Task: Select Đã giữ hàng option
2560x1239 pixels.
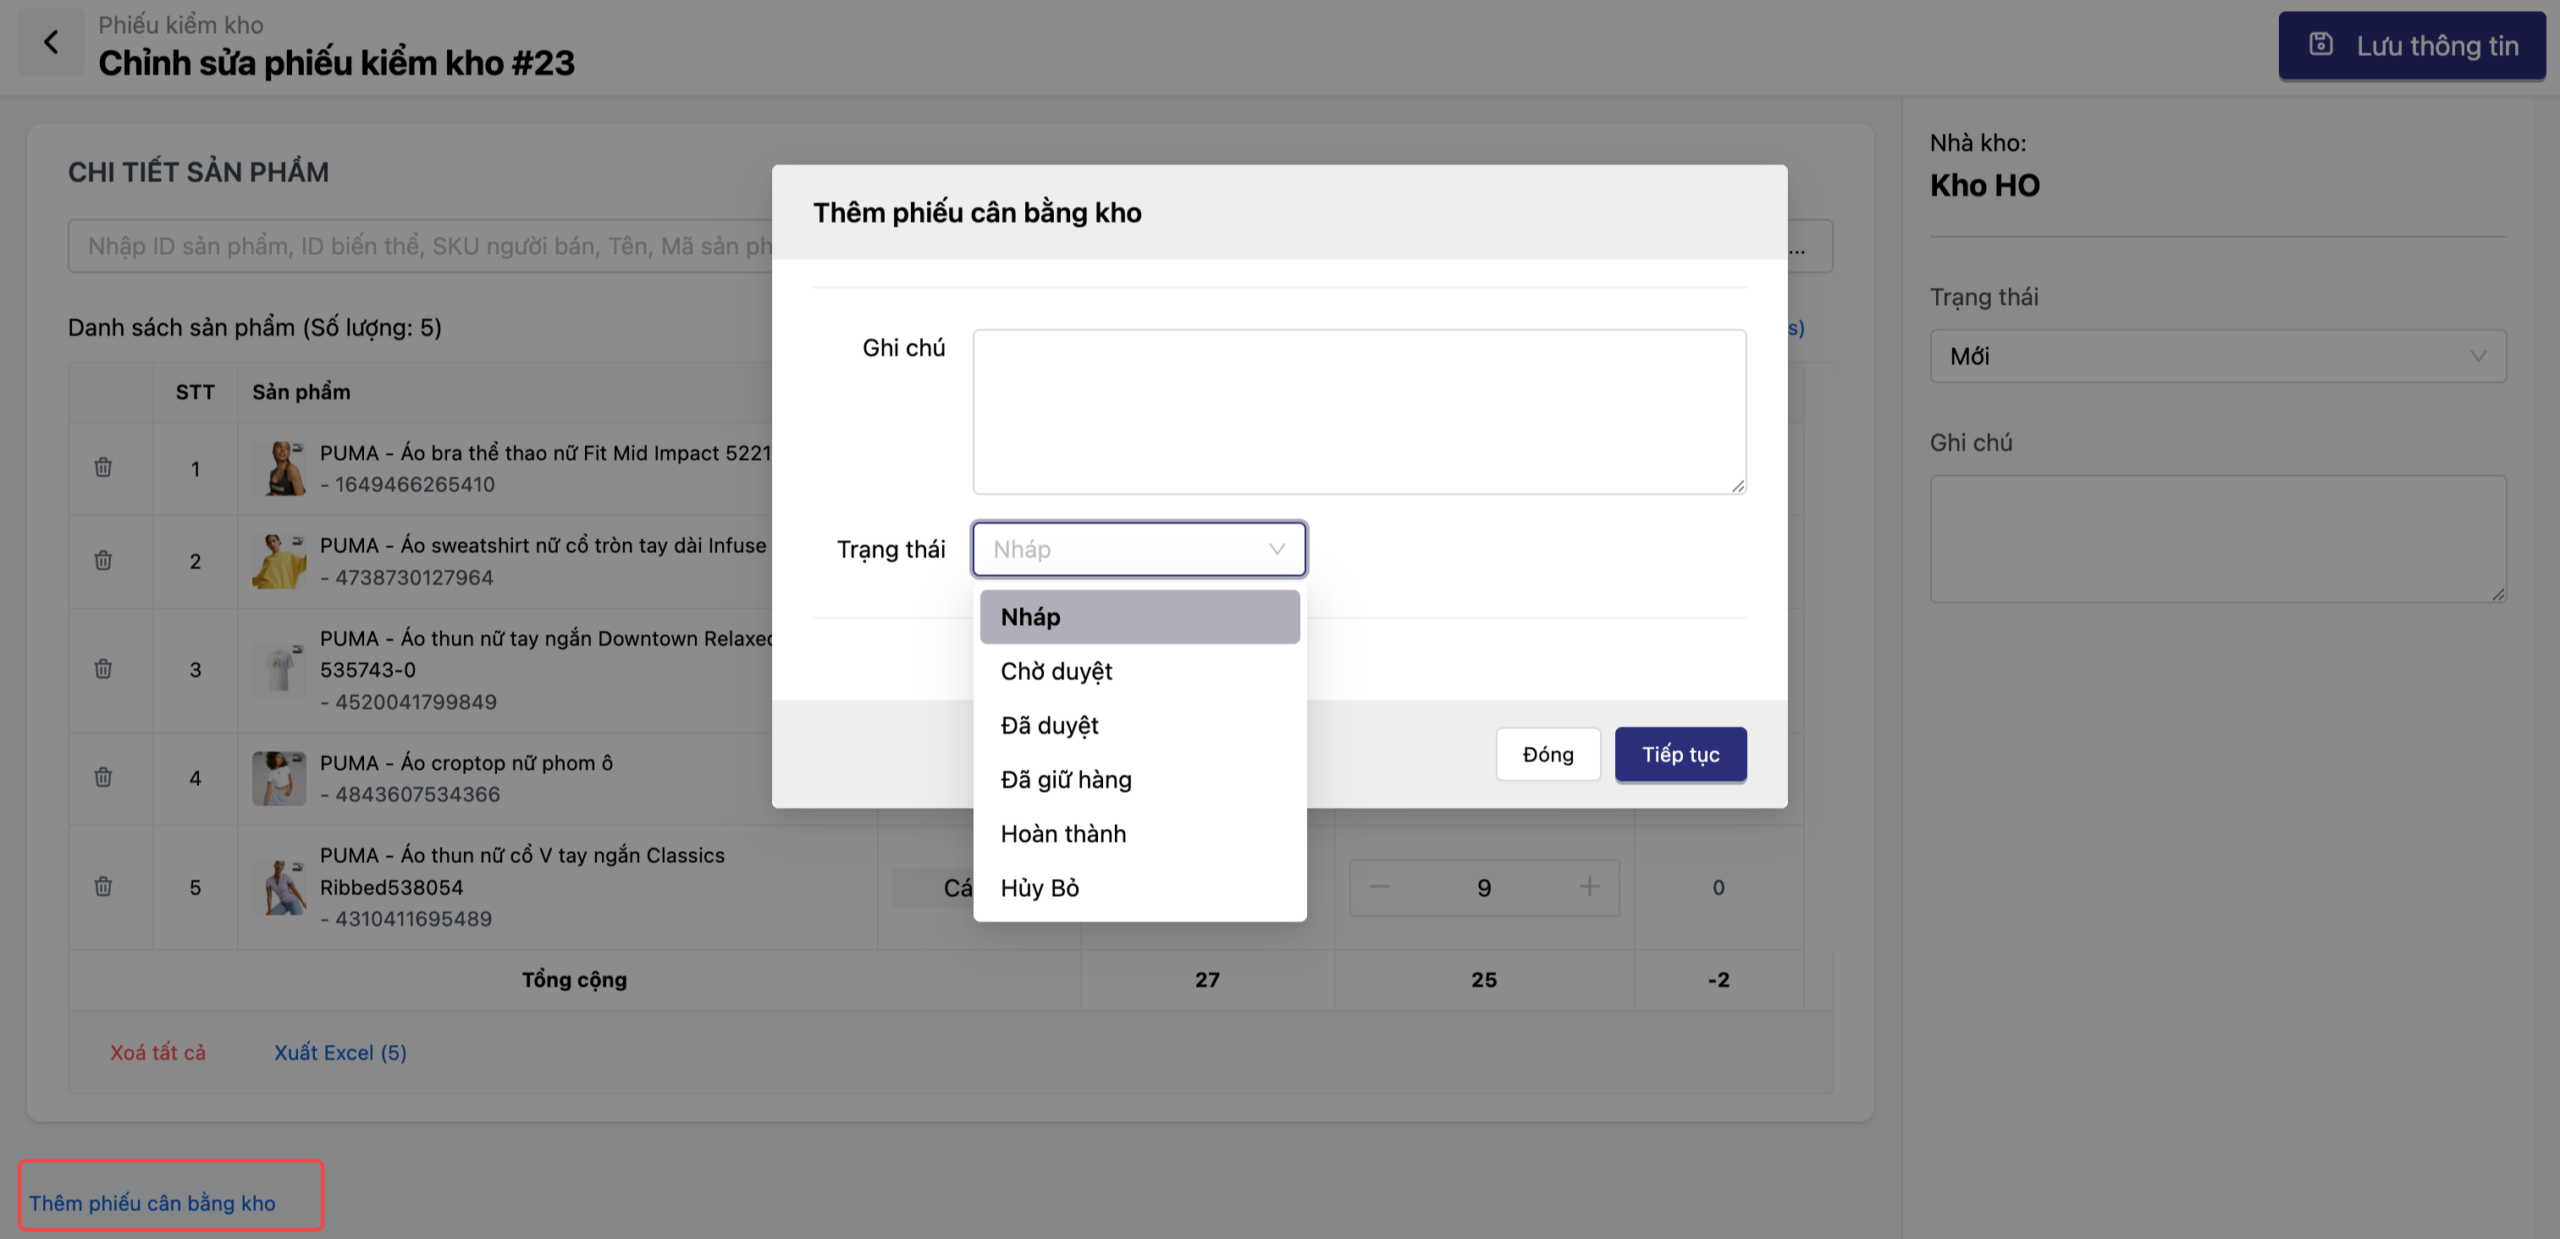Action: click(1066, 779)
